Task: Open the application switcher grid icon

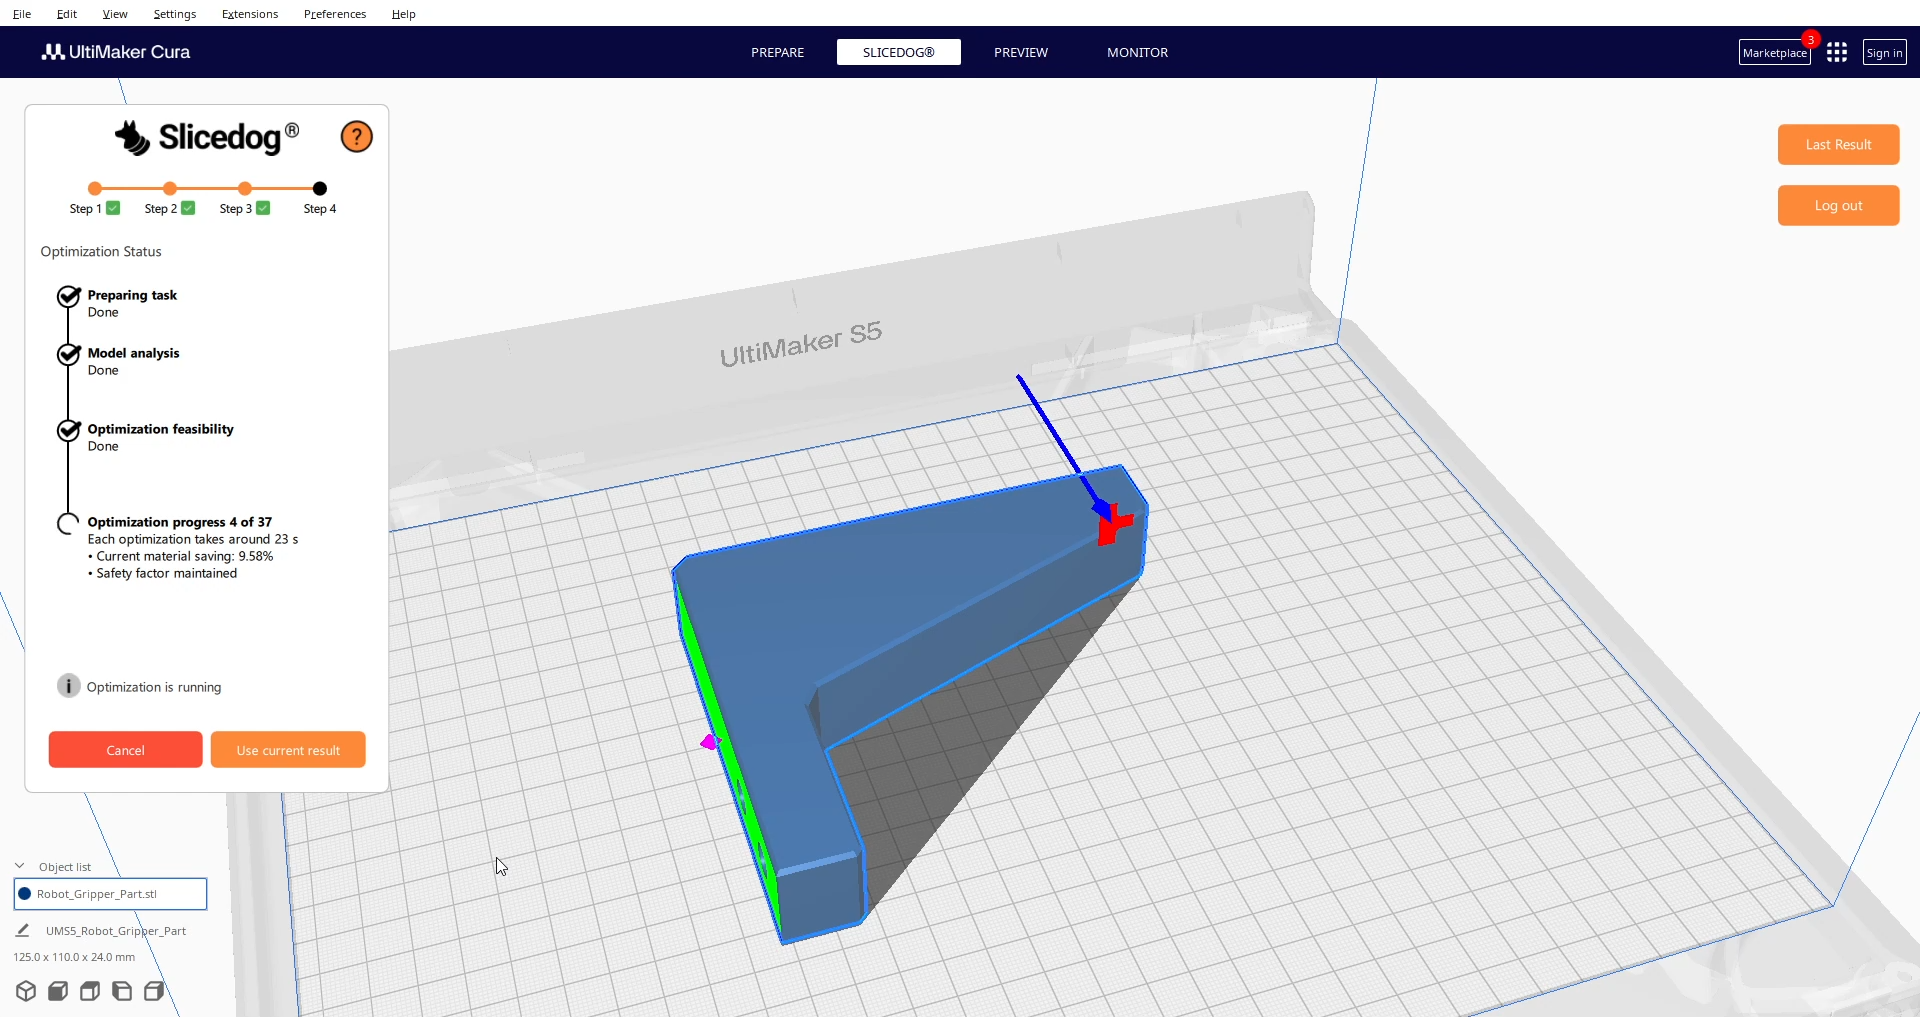Action: [x=1836, y=53]
